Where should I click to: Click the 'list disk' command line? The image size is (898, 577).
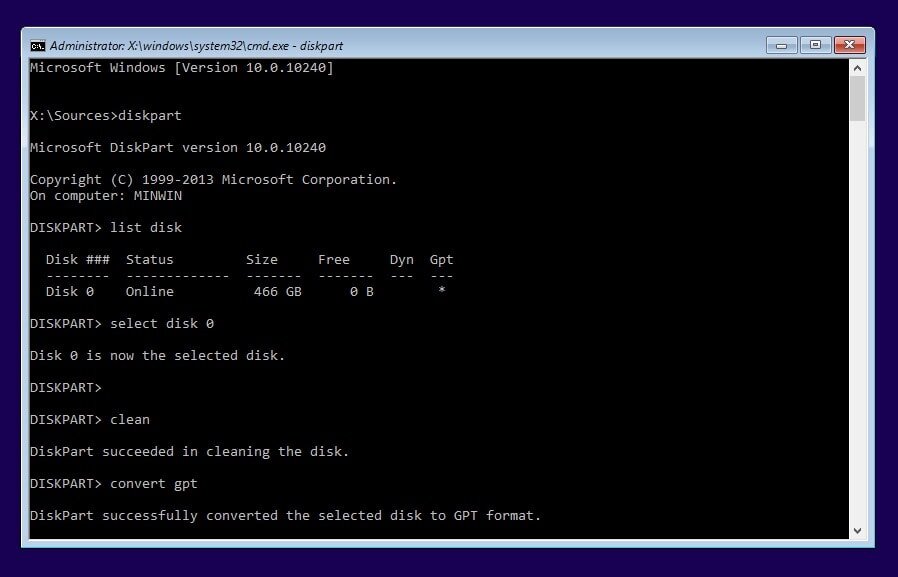click(106, 228)
